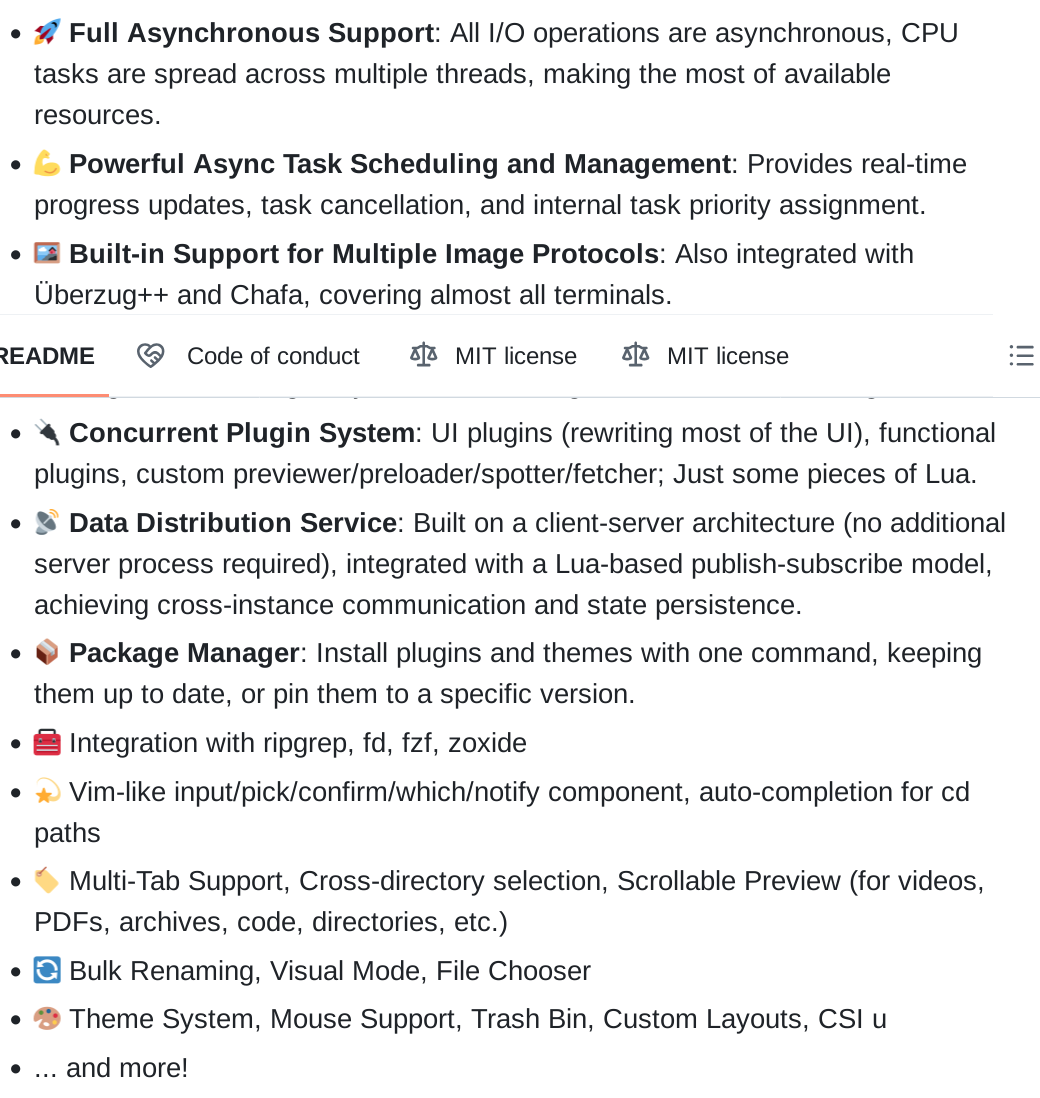This screenshot has height=1098, width=1040.
Task: Open the README outline list icon
Action: pos(1021,356)
